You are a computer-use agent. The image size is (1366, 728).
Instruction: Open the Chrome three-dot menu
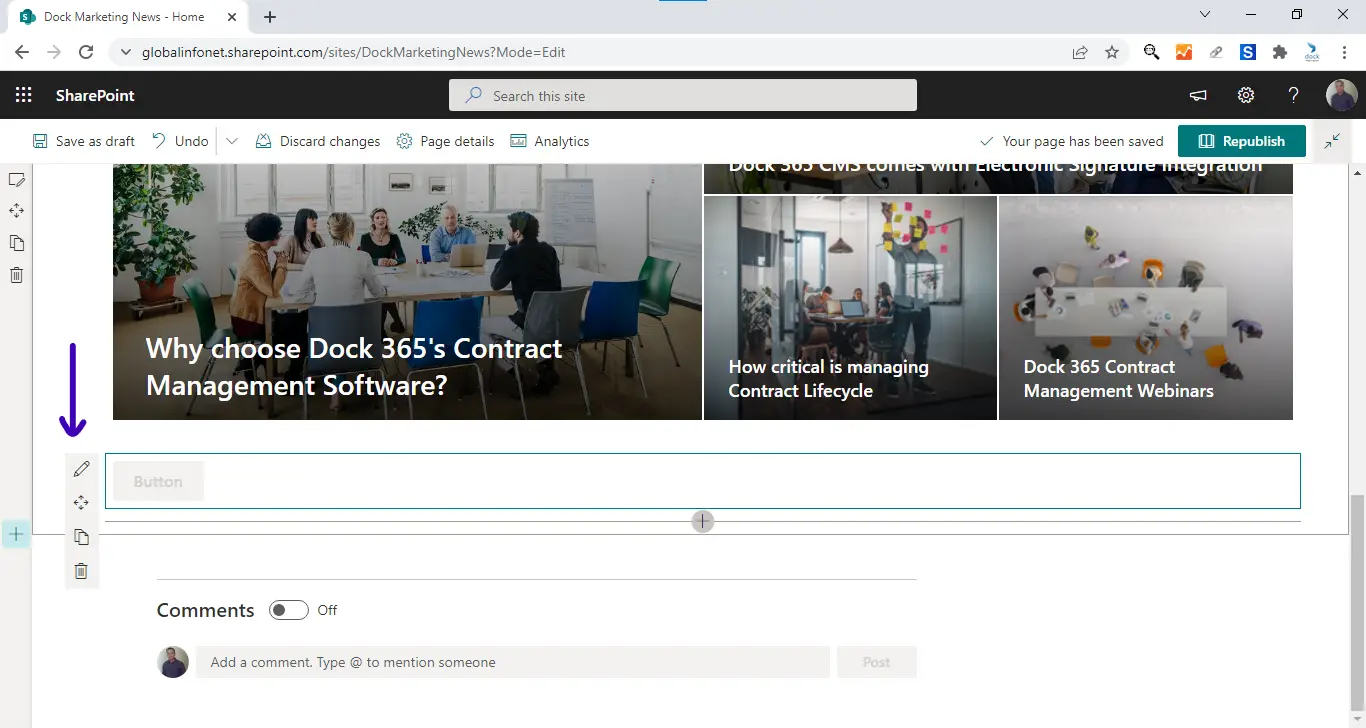pyautogui.click(x=1344, y=52)
